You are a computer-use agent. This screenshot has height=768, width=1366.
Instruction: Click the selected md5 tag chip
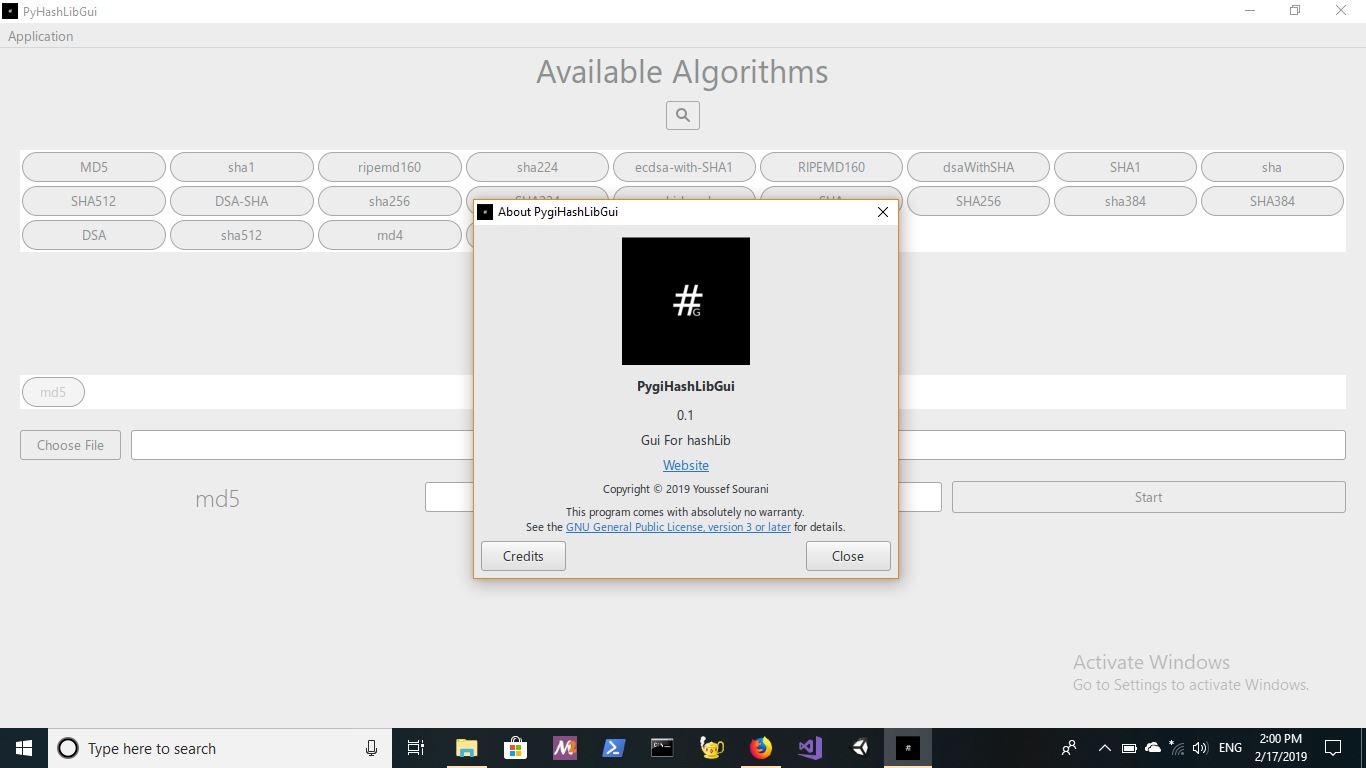[53, 392]
